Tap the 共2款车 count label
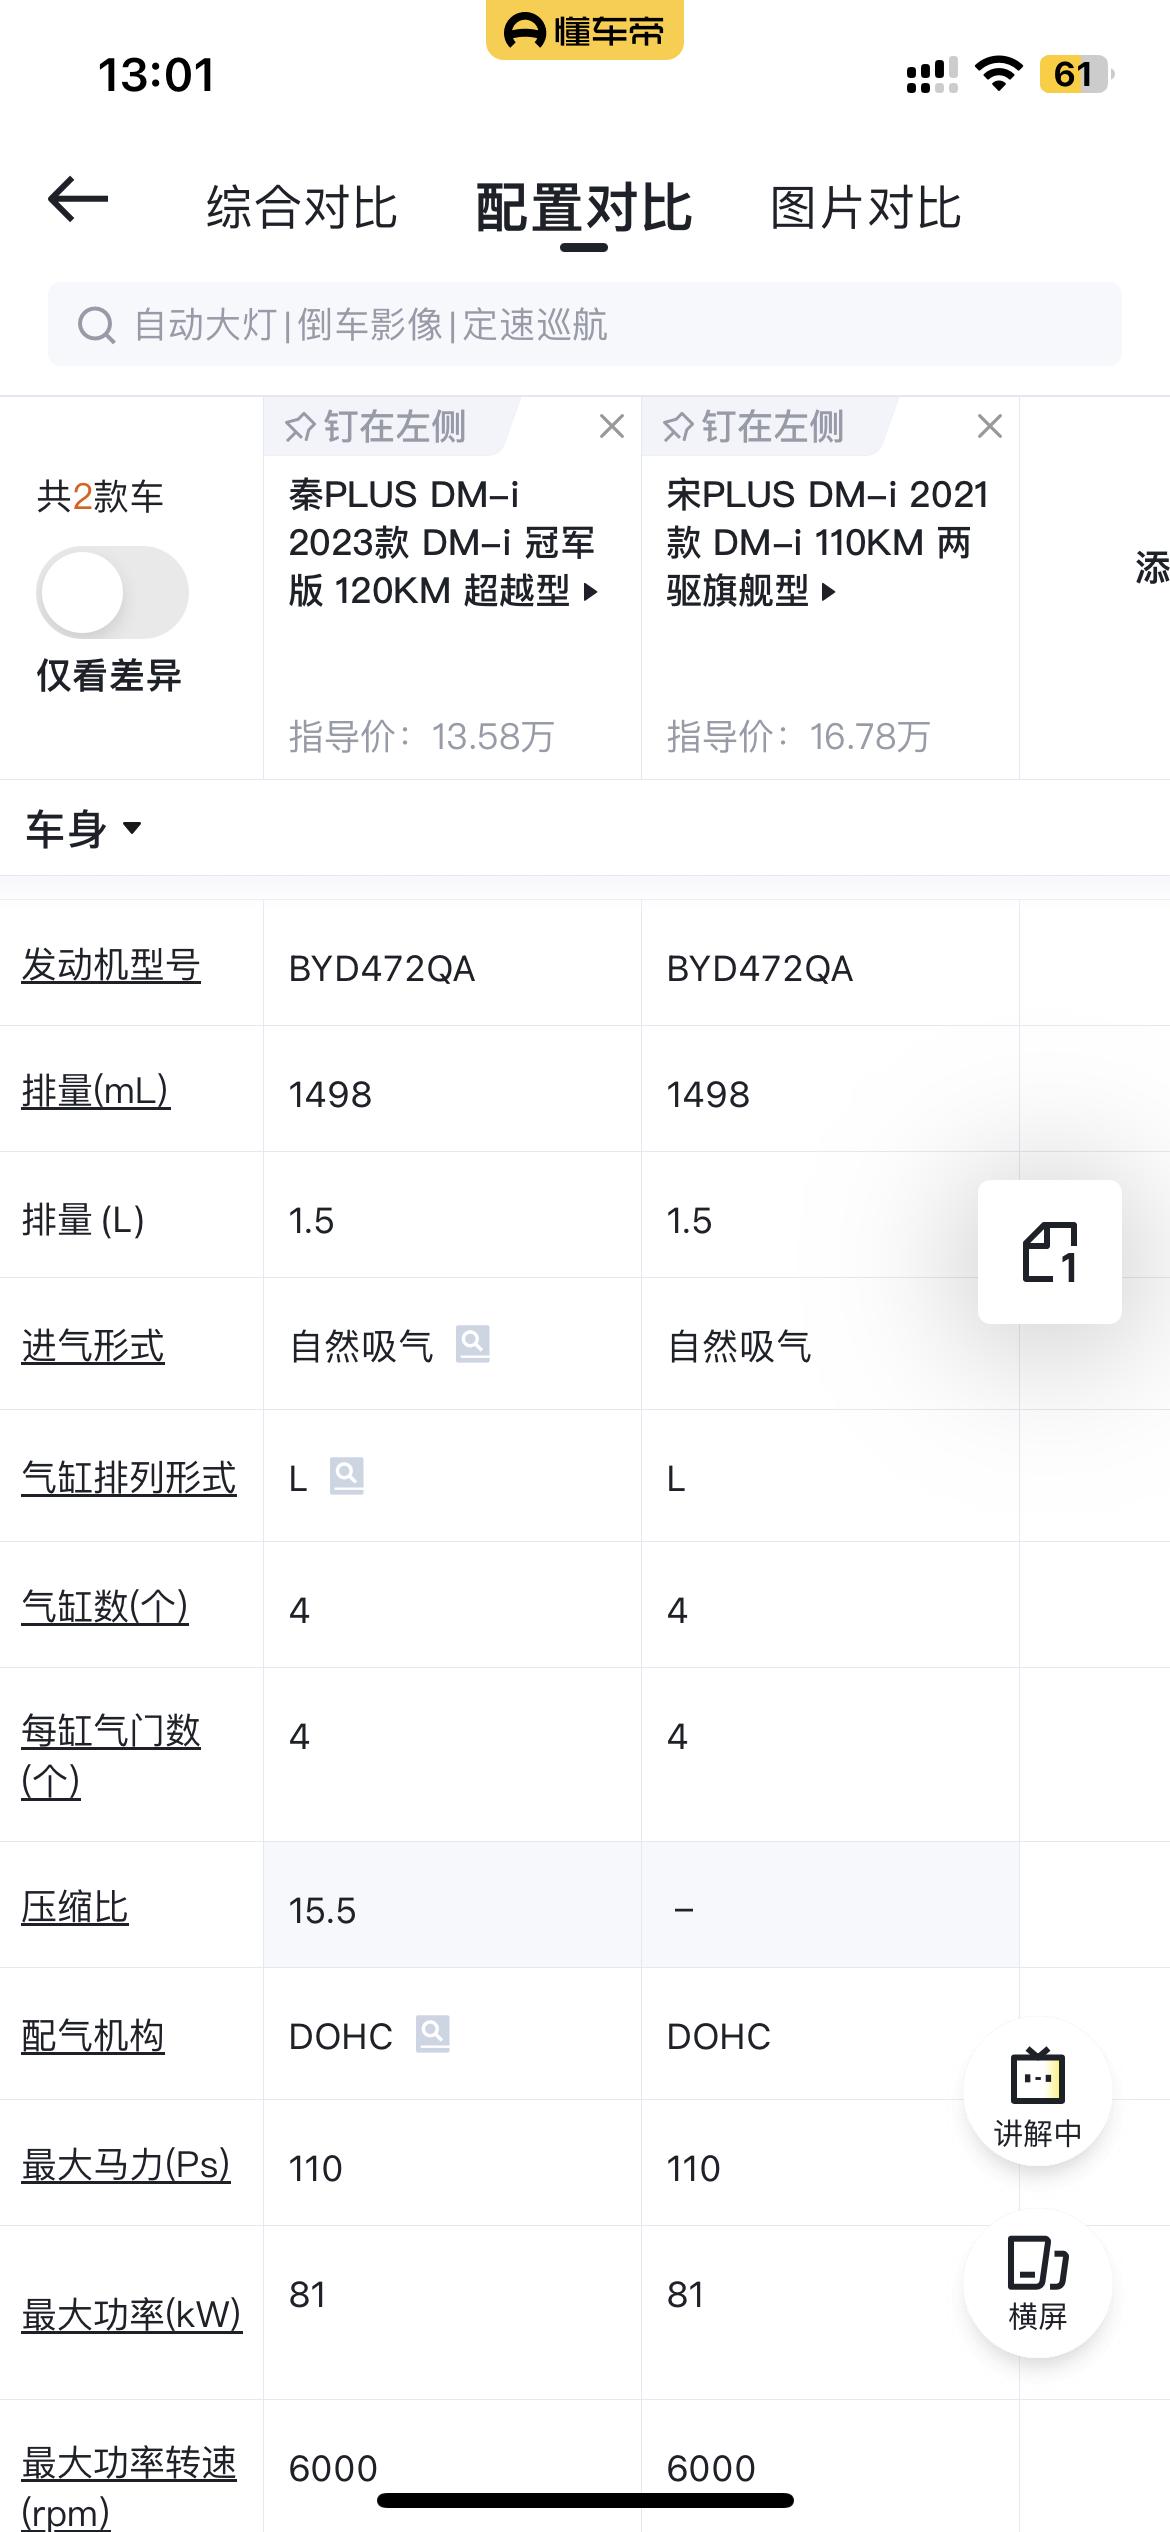 [x=100, y=496]
